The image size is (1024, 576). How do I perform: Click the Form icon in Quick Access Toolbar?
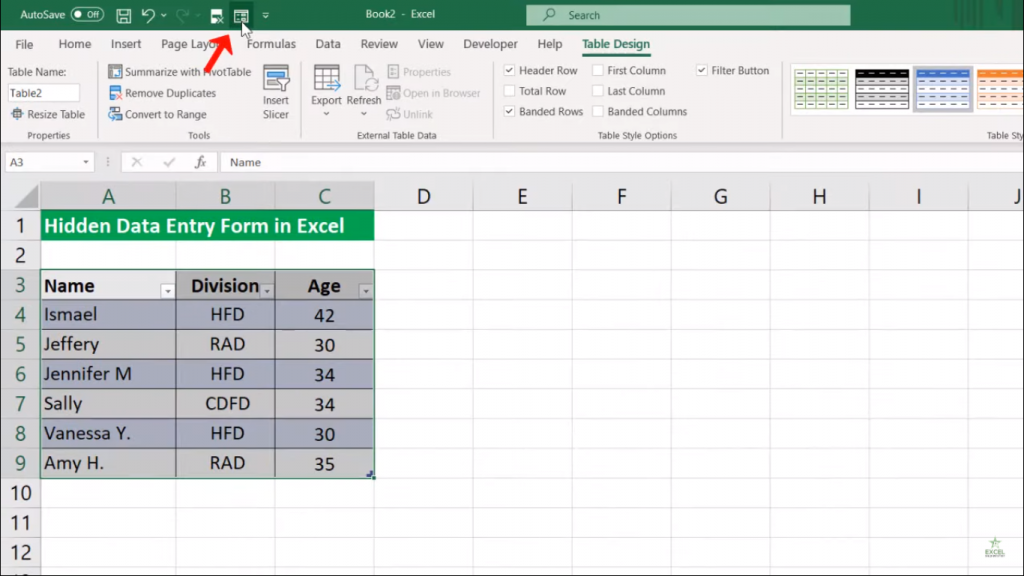coord(241,16)
